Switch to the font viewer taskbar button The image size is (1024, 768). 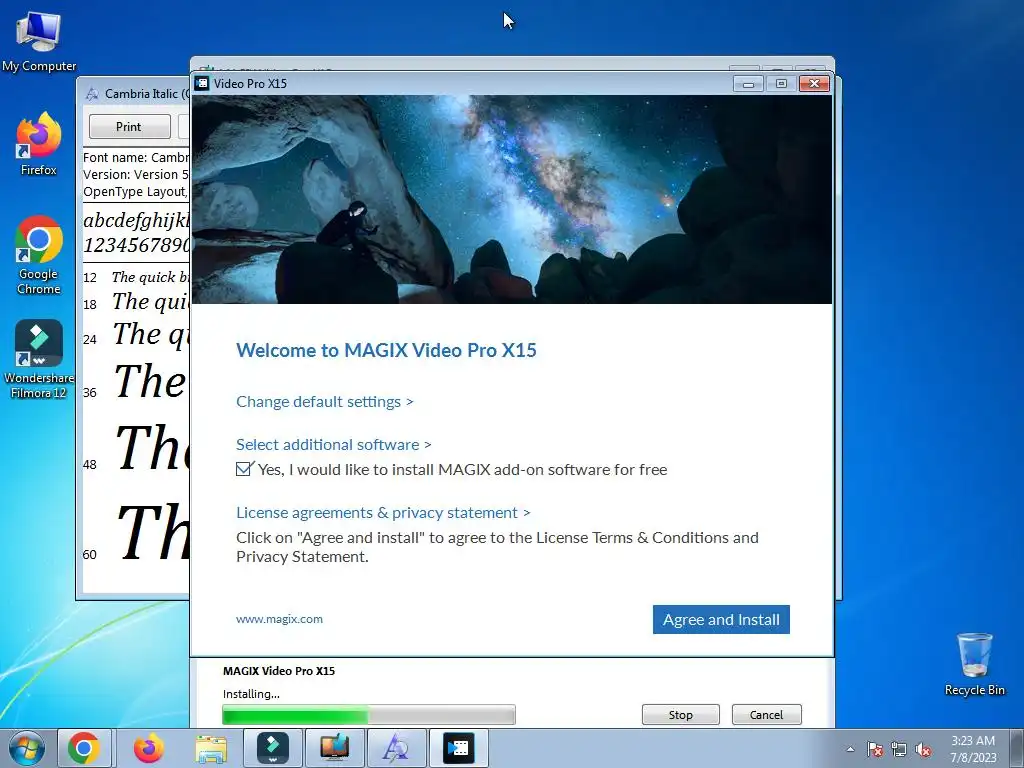pos(396,748)
